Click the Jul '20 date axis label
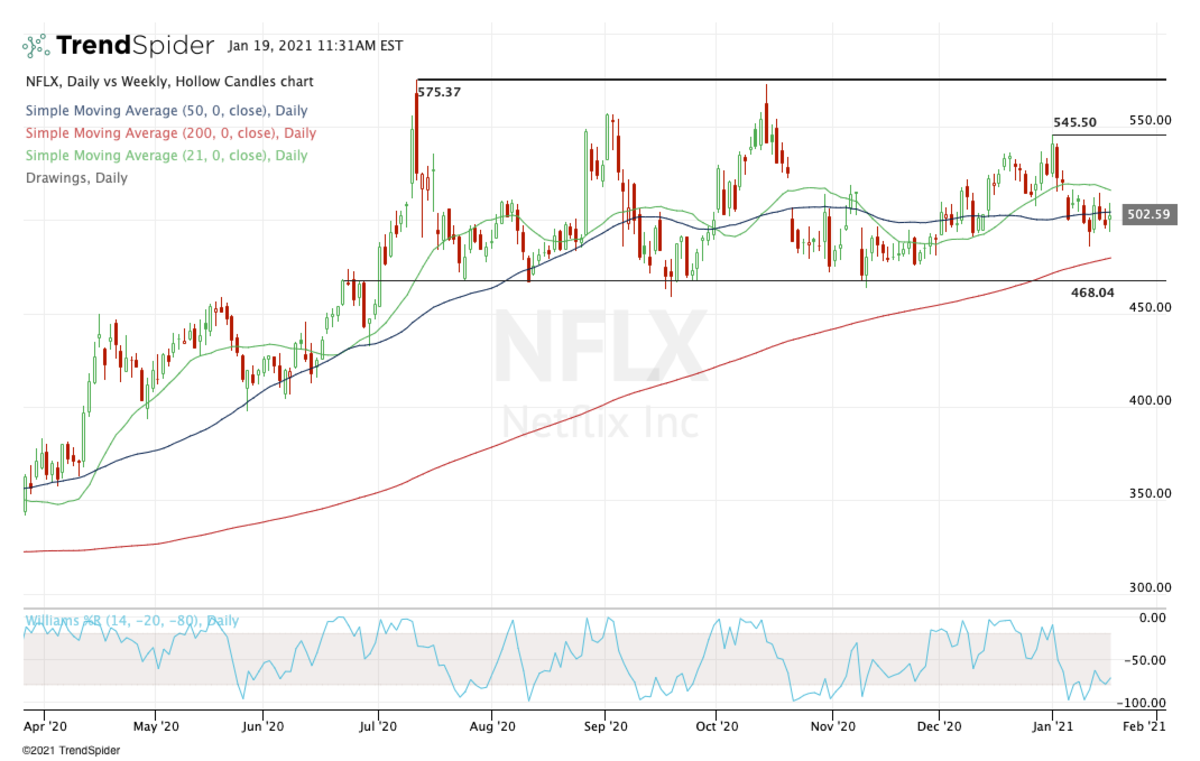The image size is (1200, 761). coord(379,726)
